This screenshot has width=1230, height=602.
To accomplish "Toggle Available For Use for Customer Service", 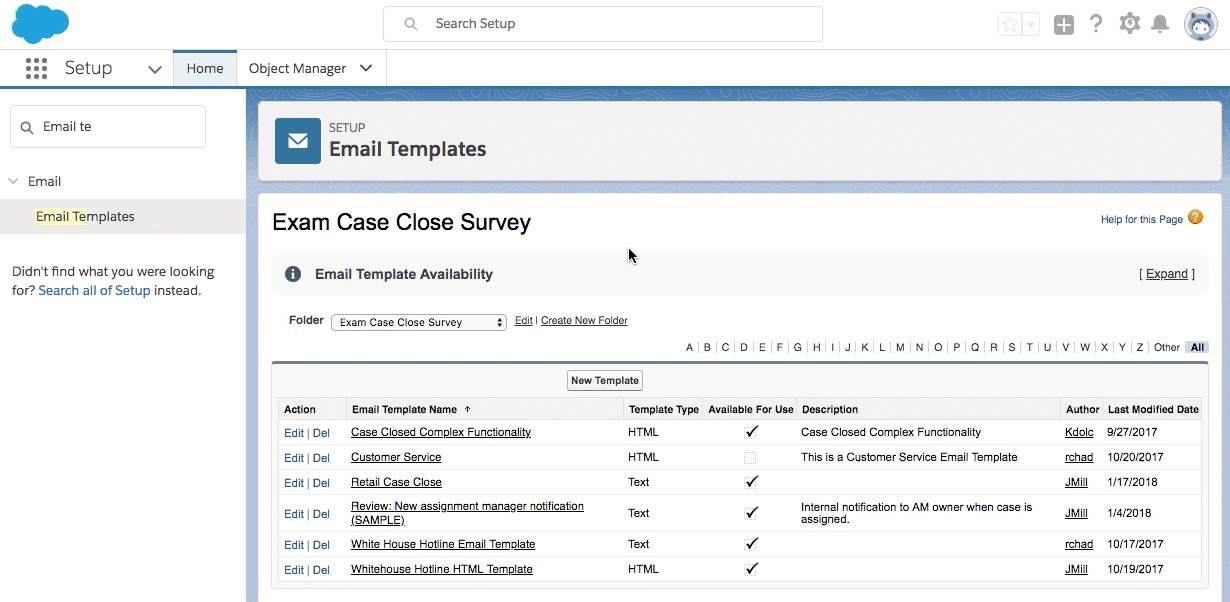I will click(750, 458).
